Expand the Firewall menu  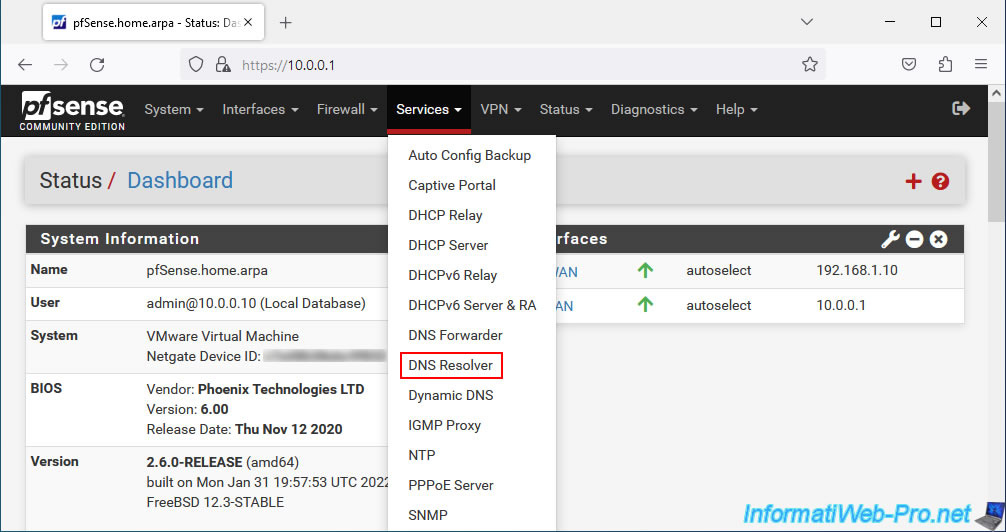(x=347, y=110)
